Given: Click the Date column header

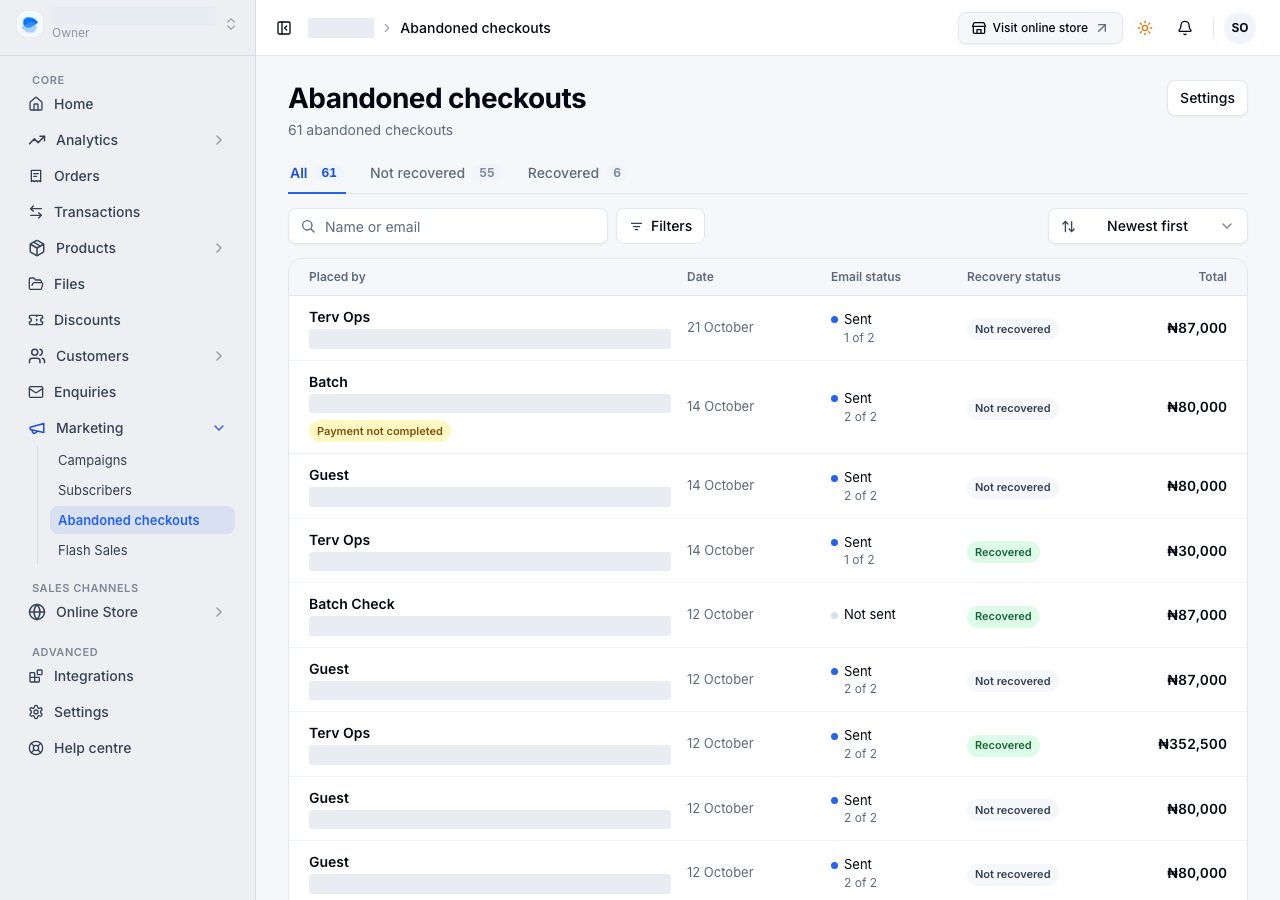Looking at the screenshot, I should pos(700,277).
